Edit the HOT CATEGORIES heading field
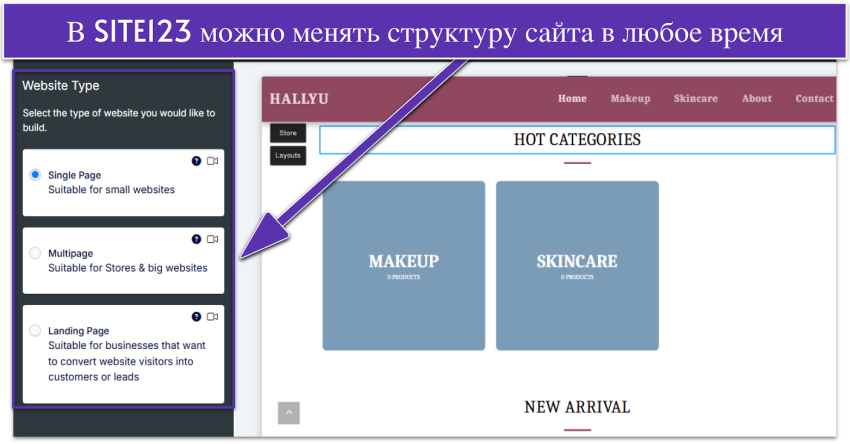Screen dimensions: 850x444 [577, 140]
